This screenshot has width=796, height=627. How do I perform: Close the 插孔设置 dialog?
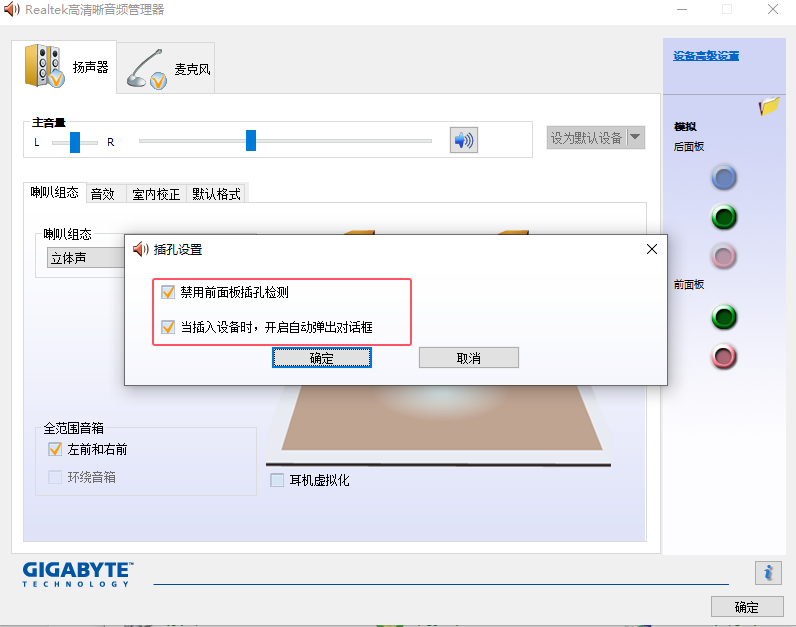pyautogui.click(x=652, y=249)
